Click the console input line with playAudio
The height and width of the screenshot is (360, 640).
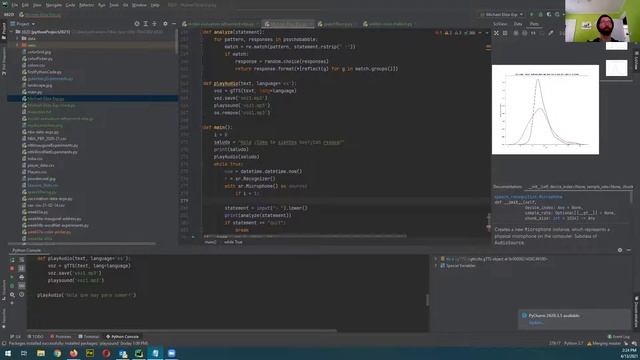point(87,295)
